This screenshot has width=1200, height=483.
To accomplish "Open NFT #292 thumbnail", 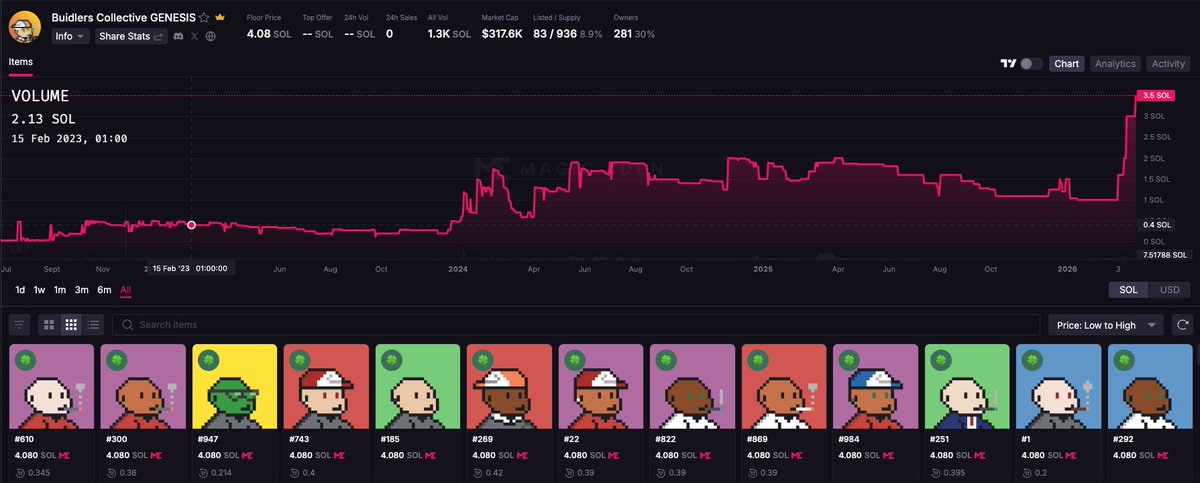I will [x=1150, y=386].
